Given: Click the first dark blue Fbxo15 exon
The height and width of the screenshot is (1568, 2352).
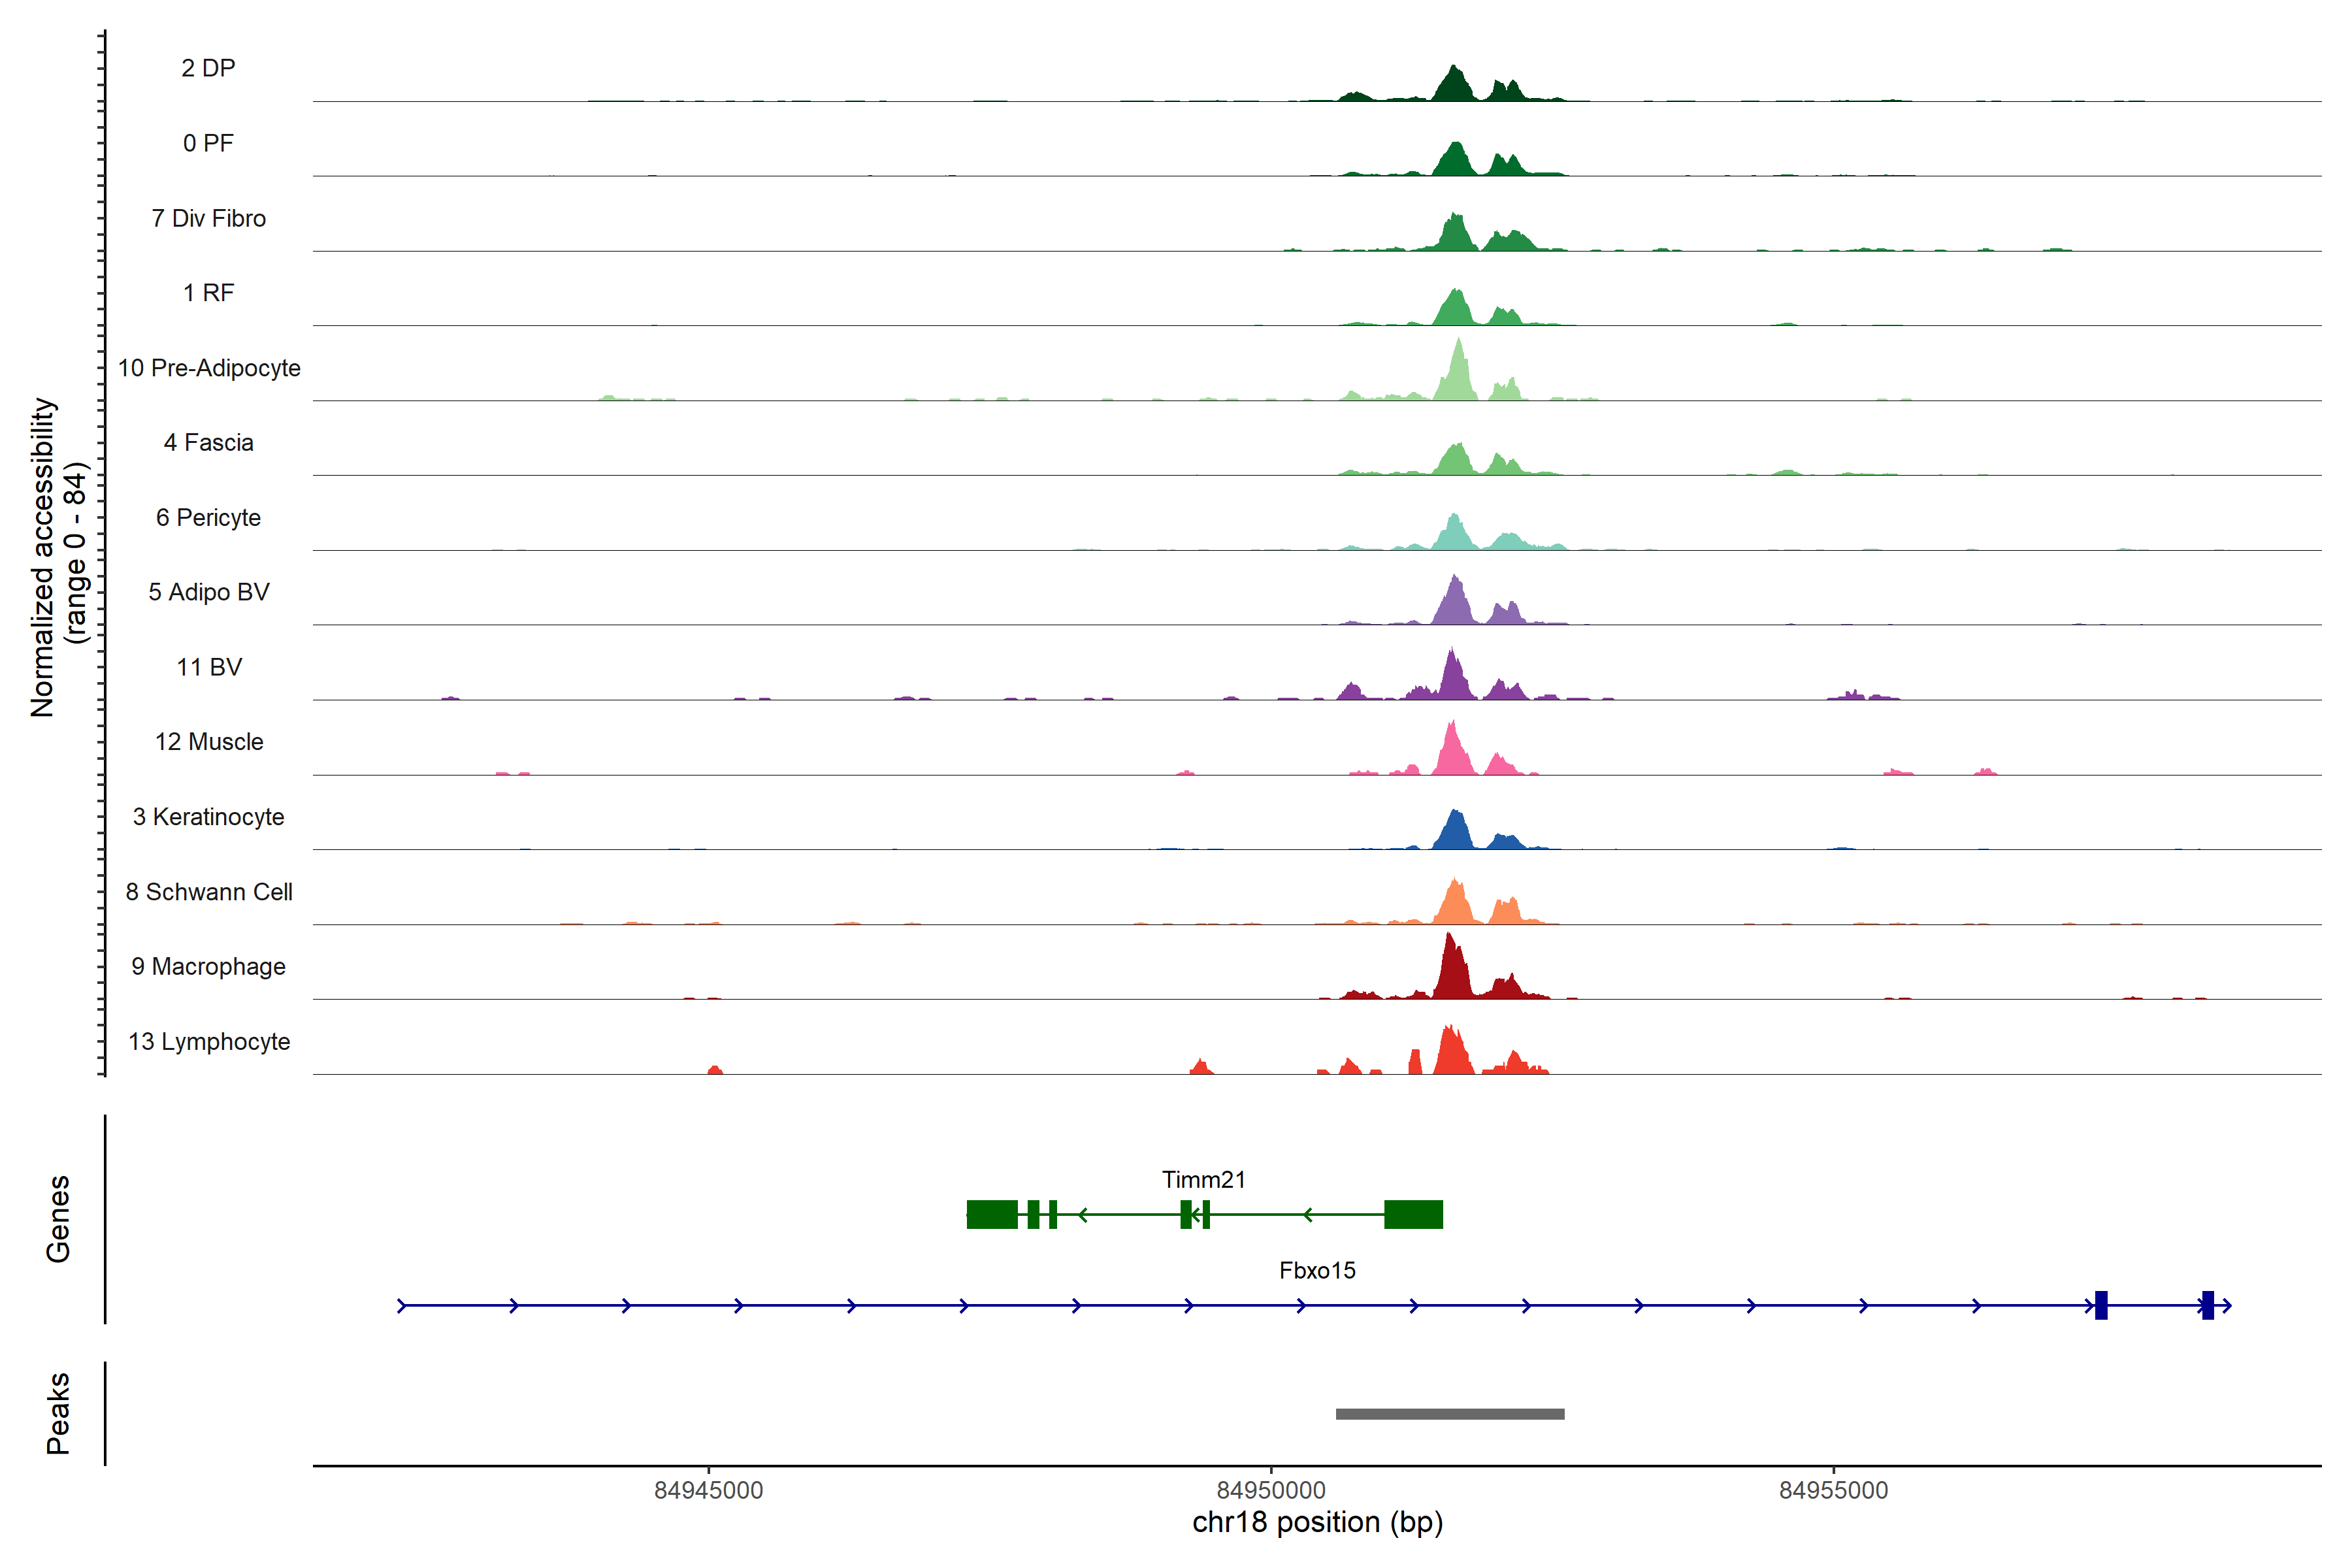Looking at the screenshot, I should coord(2101,1305).
